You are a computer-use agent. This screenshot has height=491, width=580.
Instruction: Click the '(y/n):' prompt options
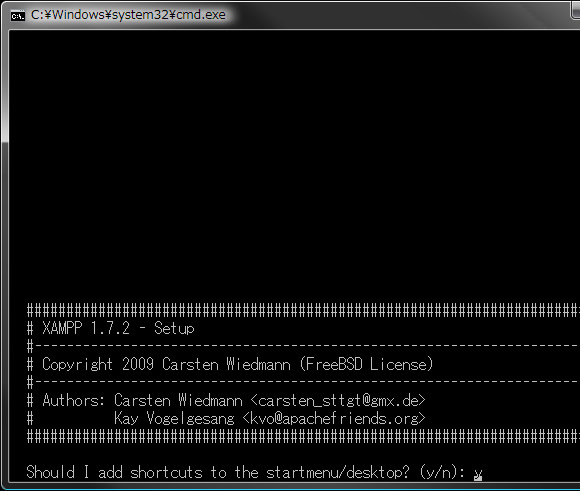click(442, 472)
